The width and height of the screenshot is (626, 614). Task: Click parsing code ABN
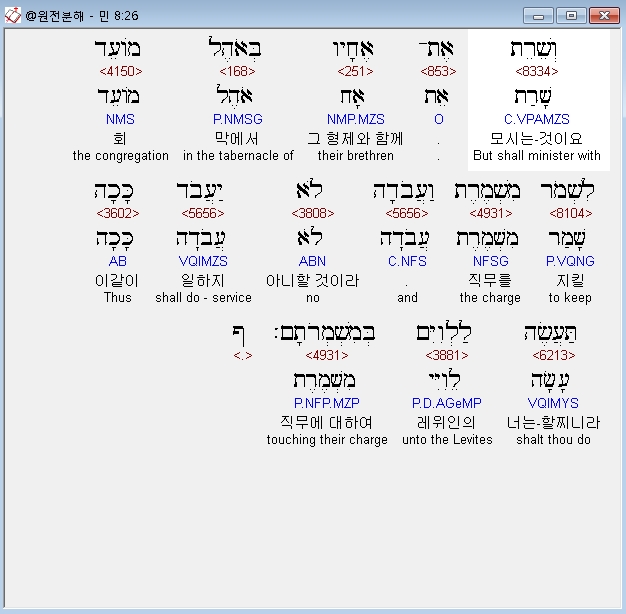pos(312,261)
